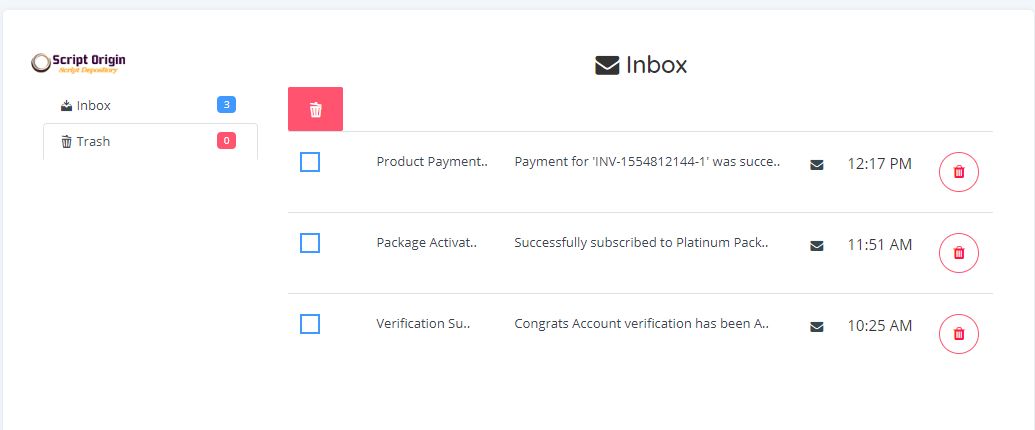Screen dimensions: 1035x430
Task: Click the 12:17 PM timestamp
Action: pyautogui.click(x=879, y=163)
